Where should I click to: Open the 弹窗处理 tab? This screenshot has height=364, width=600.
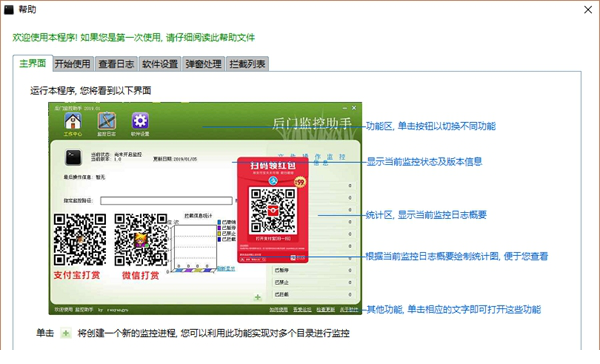[204, 64]
